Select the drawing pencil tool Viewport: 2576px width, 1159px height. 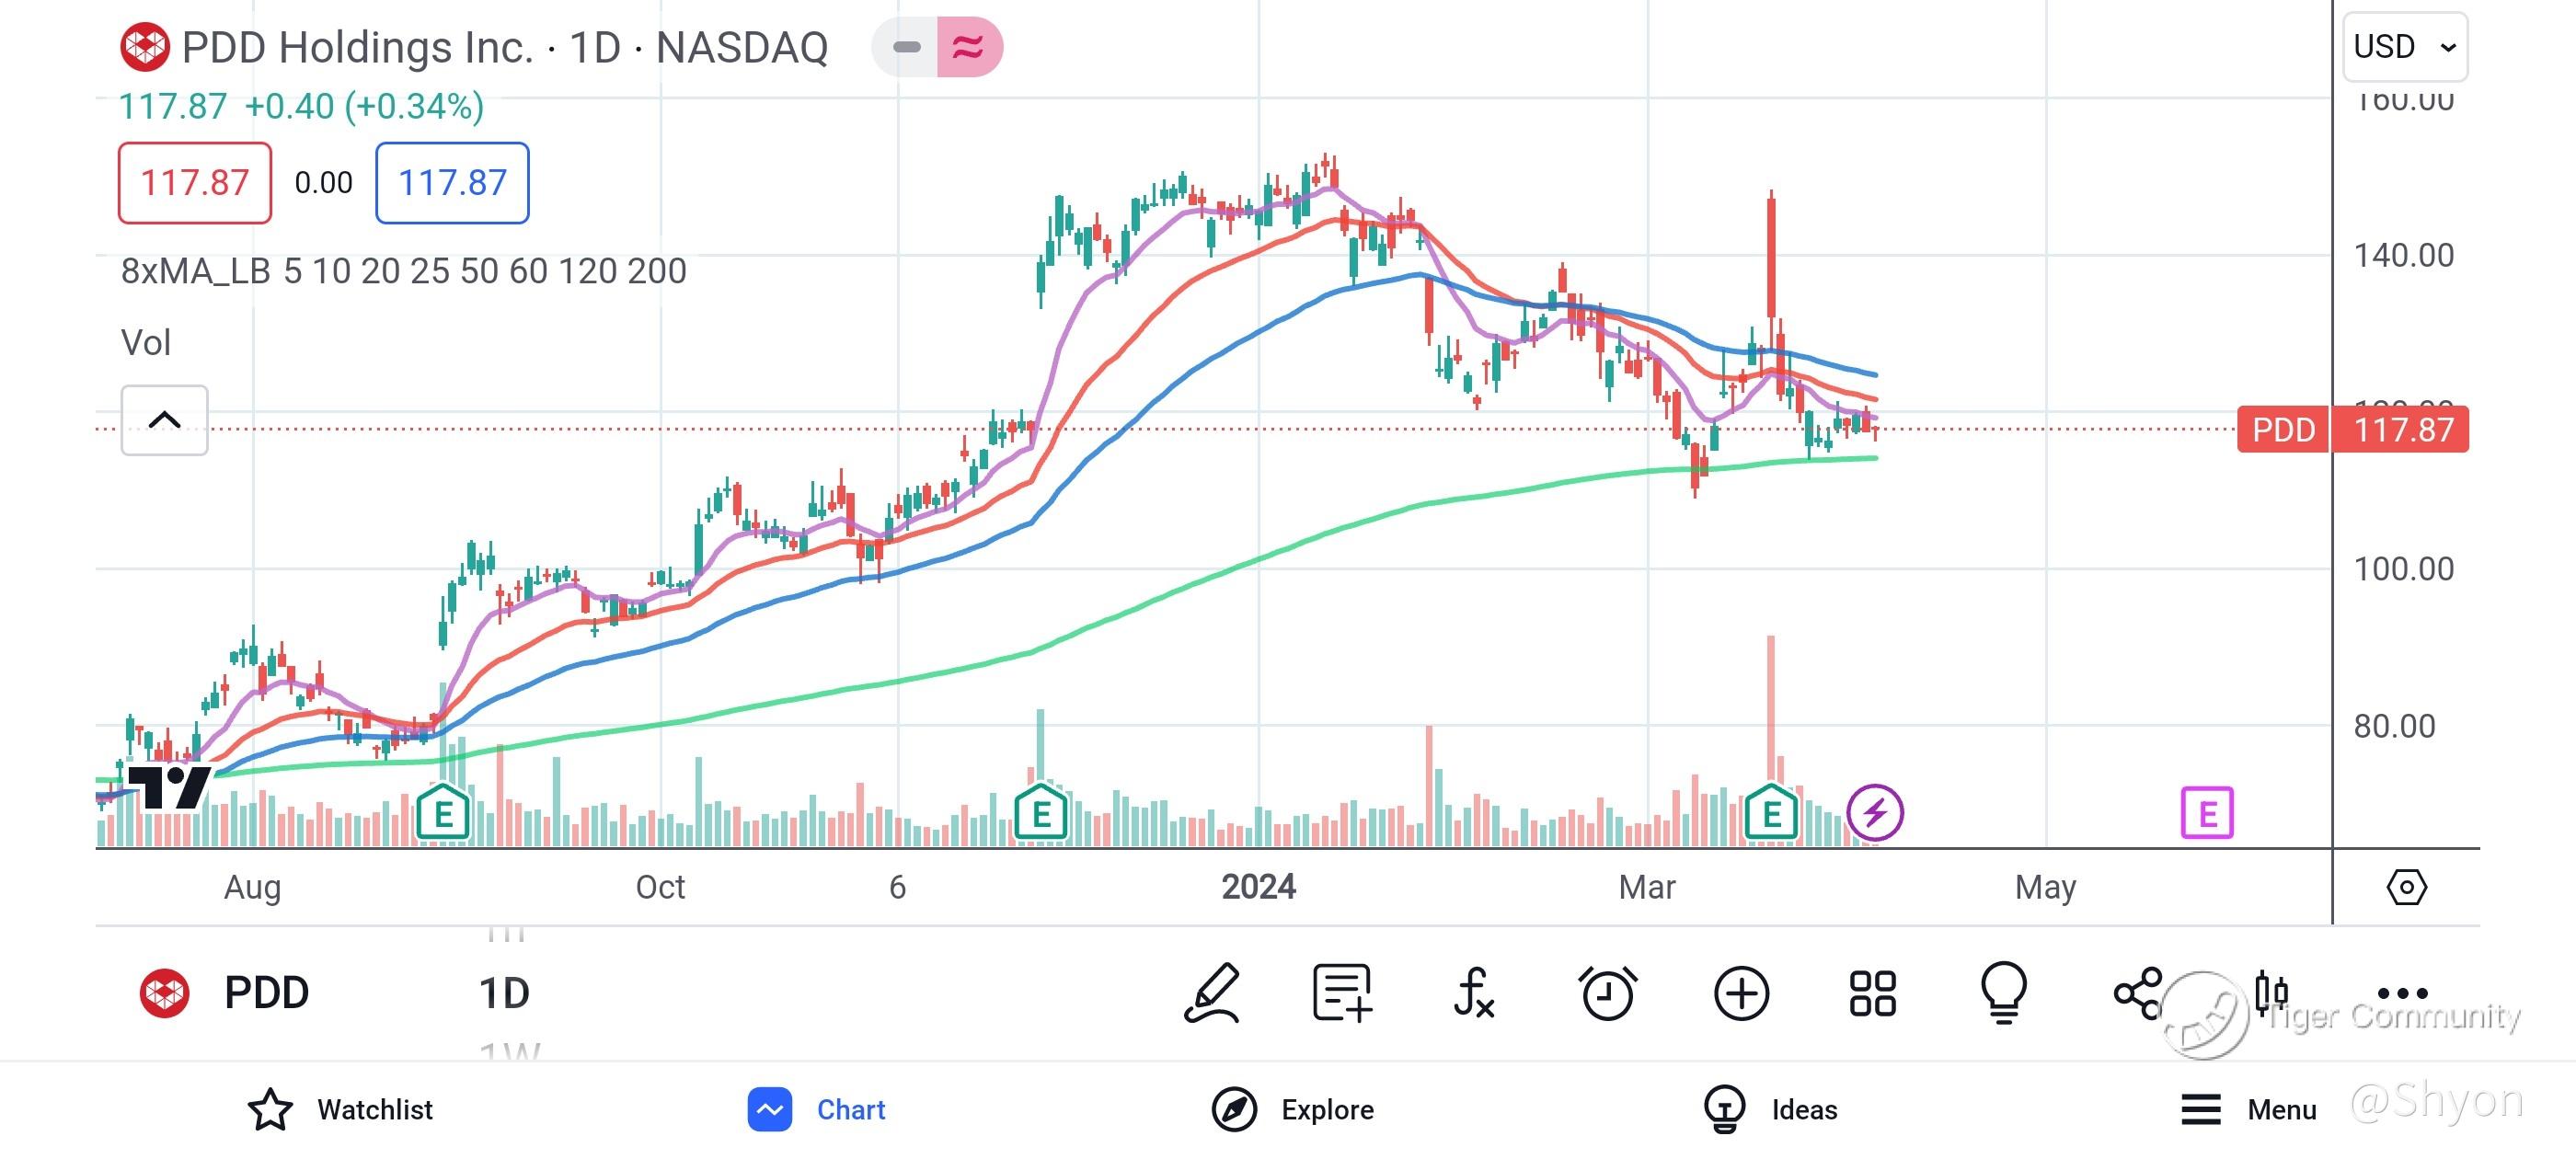[1213, 993]
